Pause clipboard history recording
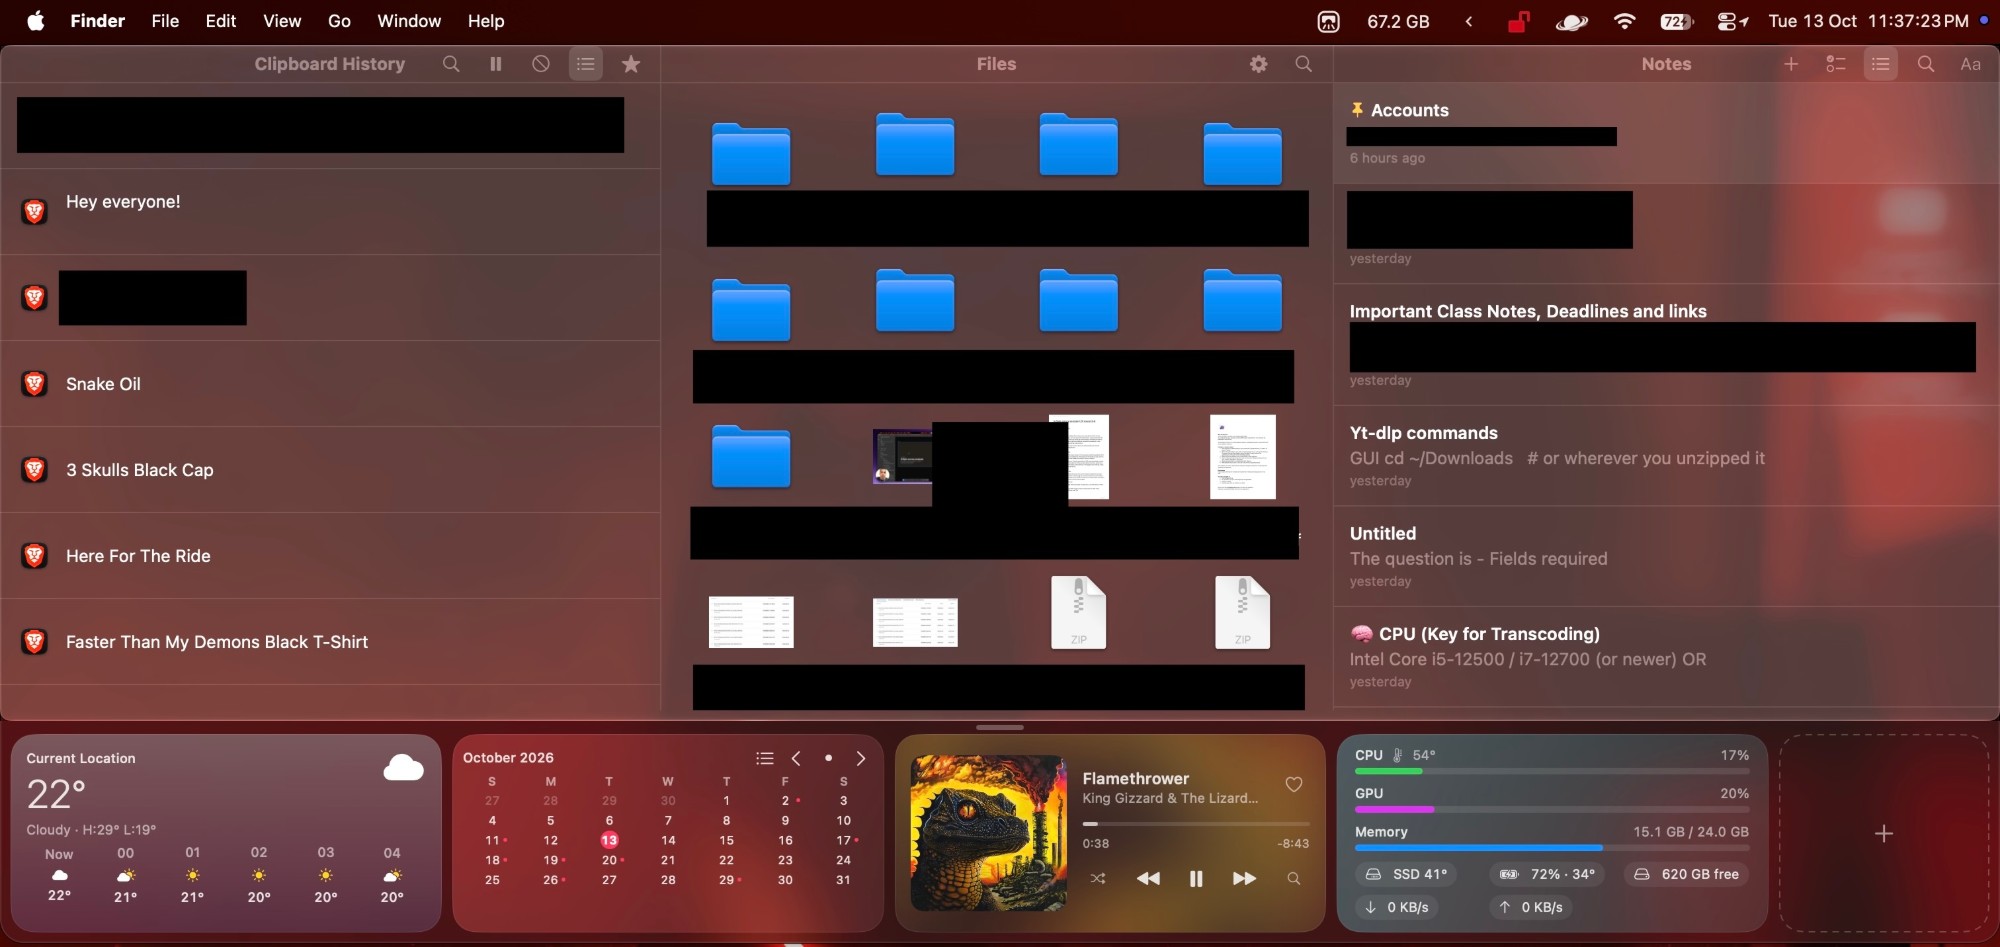Image resolution: width=2000 pixels, height=947 pixels. point(495,64)
